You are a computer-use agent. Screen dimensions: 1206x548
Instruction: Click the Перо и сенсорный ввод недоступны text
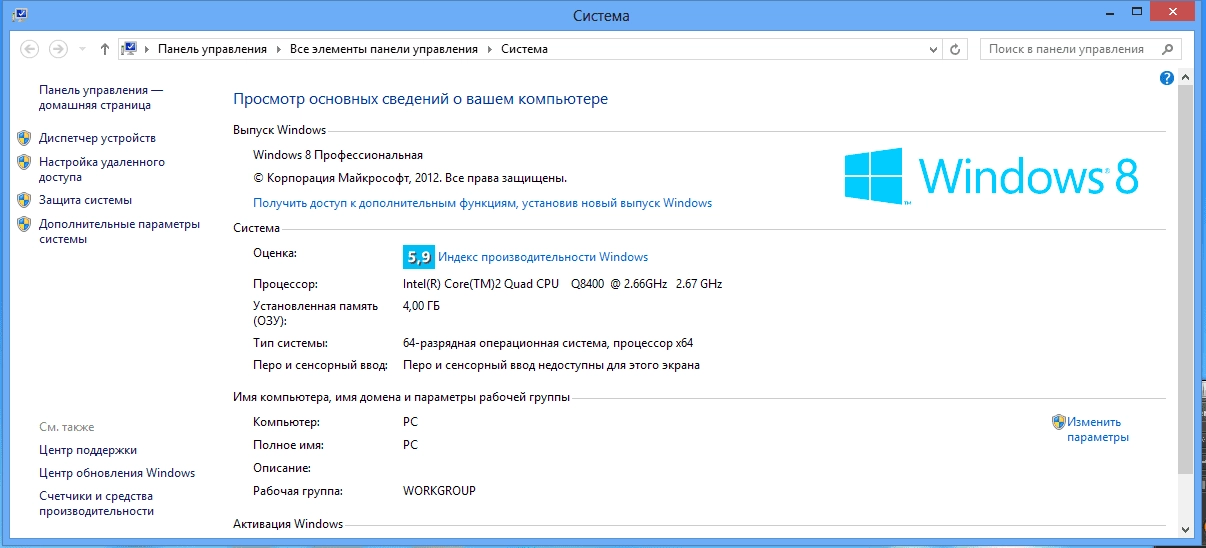551,365
